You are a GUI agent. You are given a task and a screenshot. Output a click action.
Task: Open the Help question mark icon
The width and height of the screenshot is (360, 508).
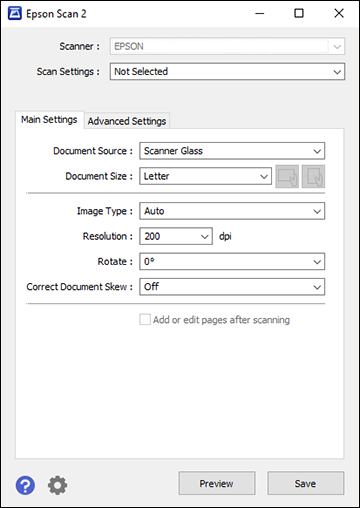click(x=25, y=485)
